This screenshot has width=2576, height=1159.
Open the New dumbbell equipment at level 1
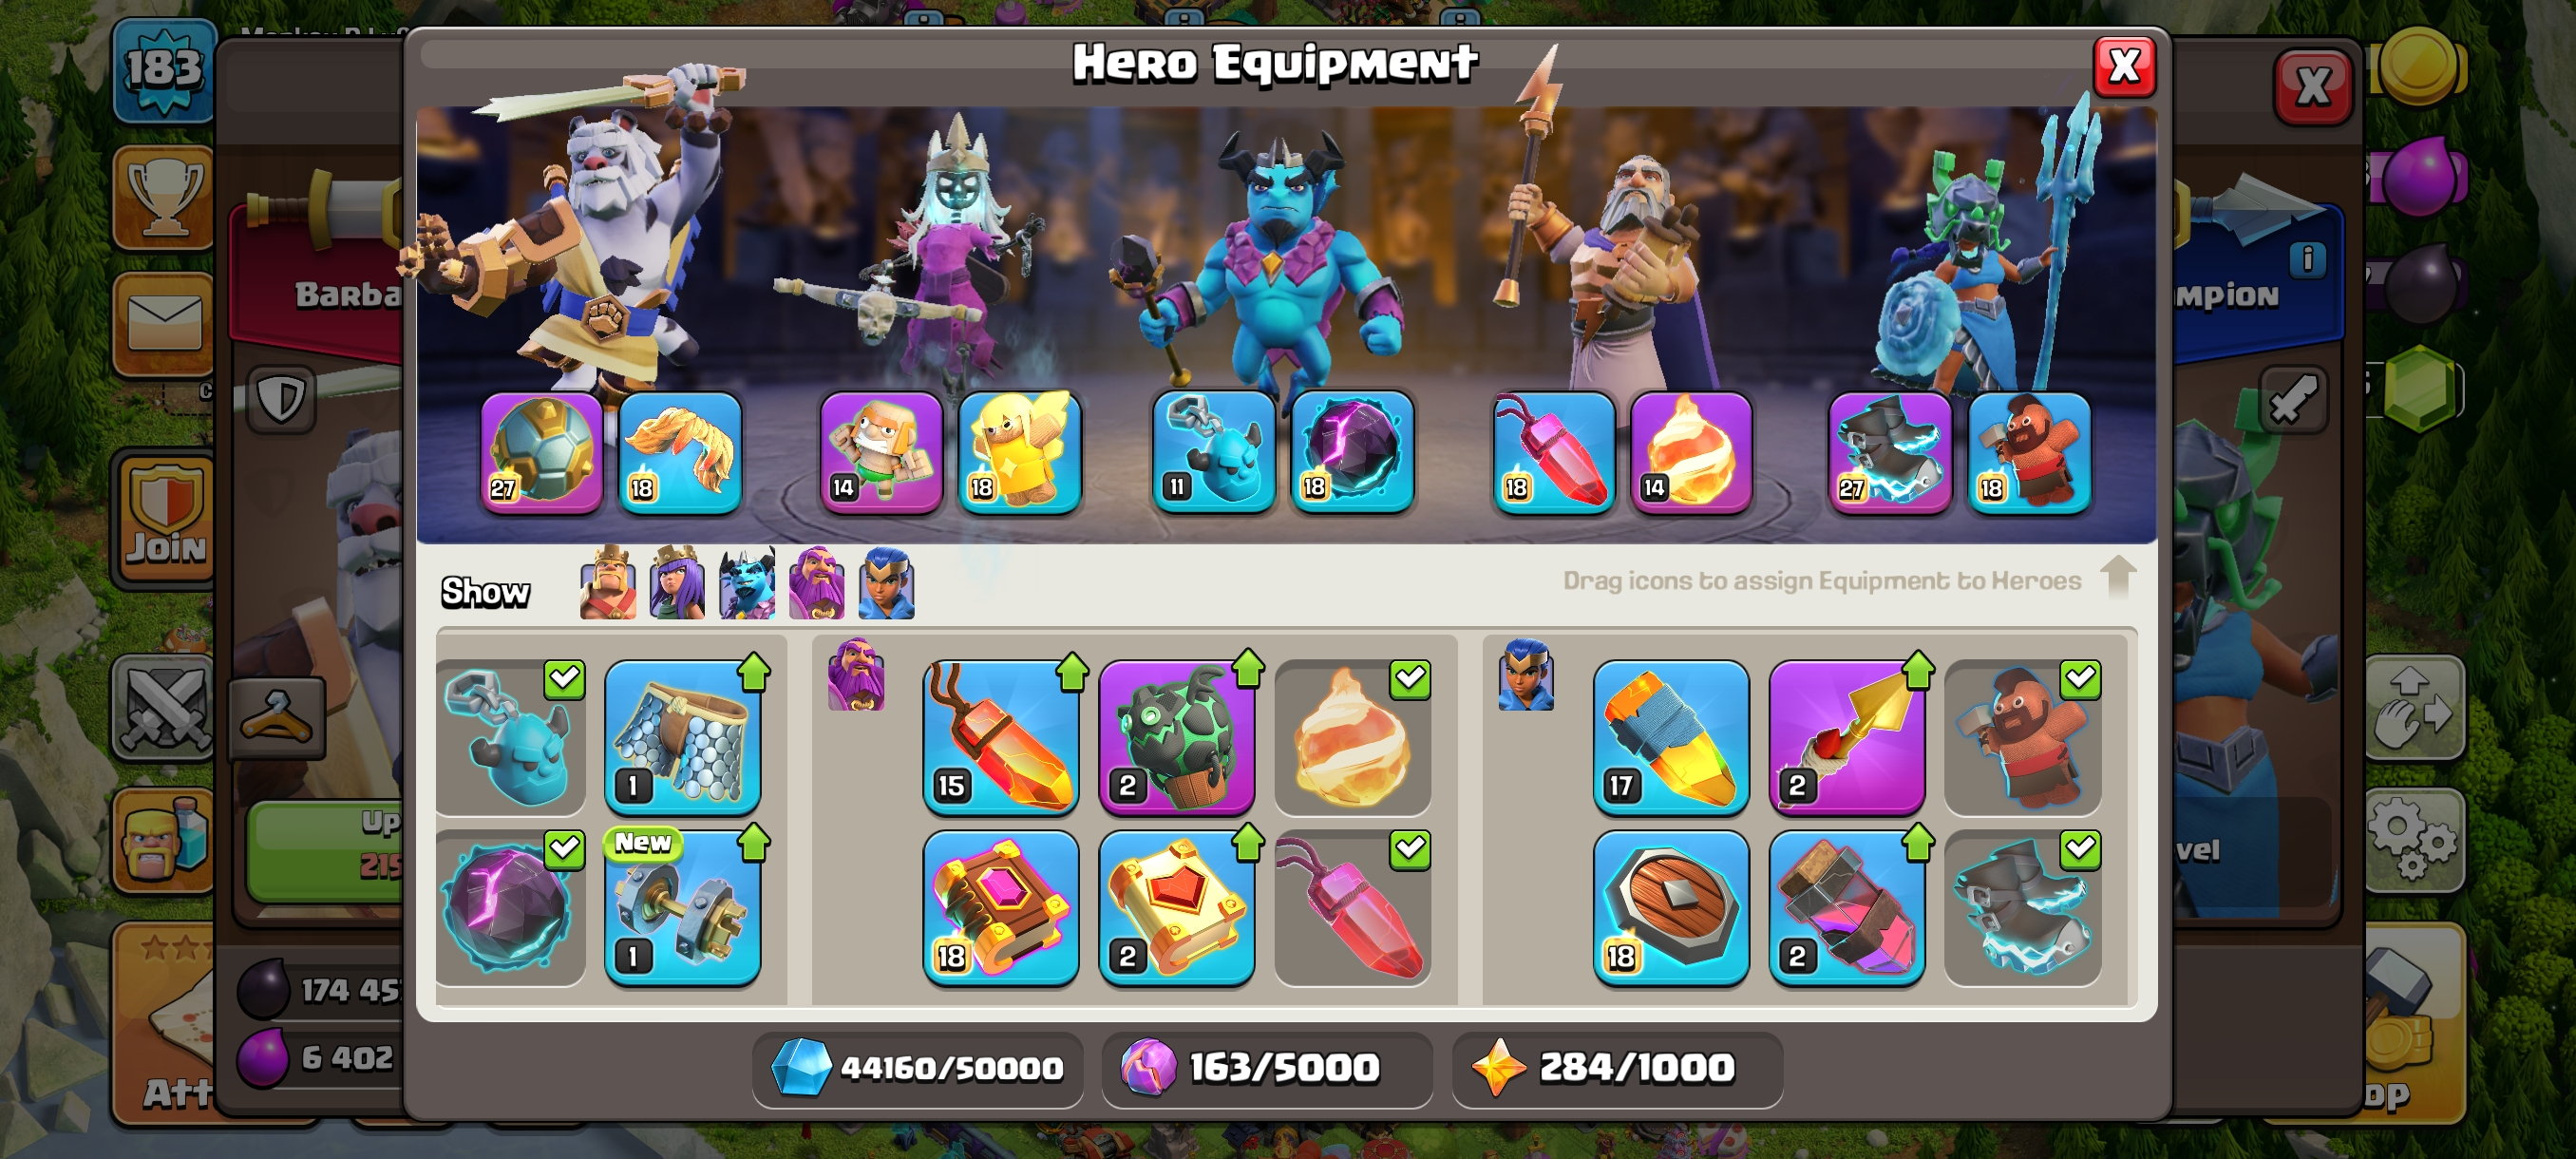coord(683,908)
